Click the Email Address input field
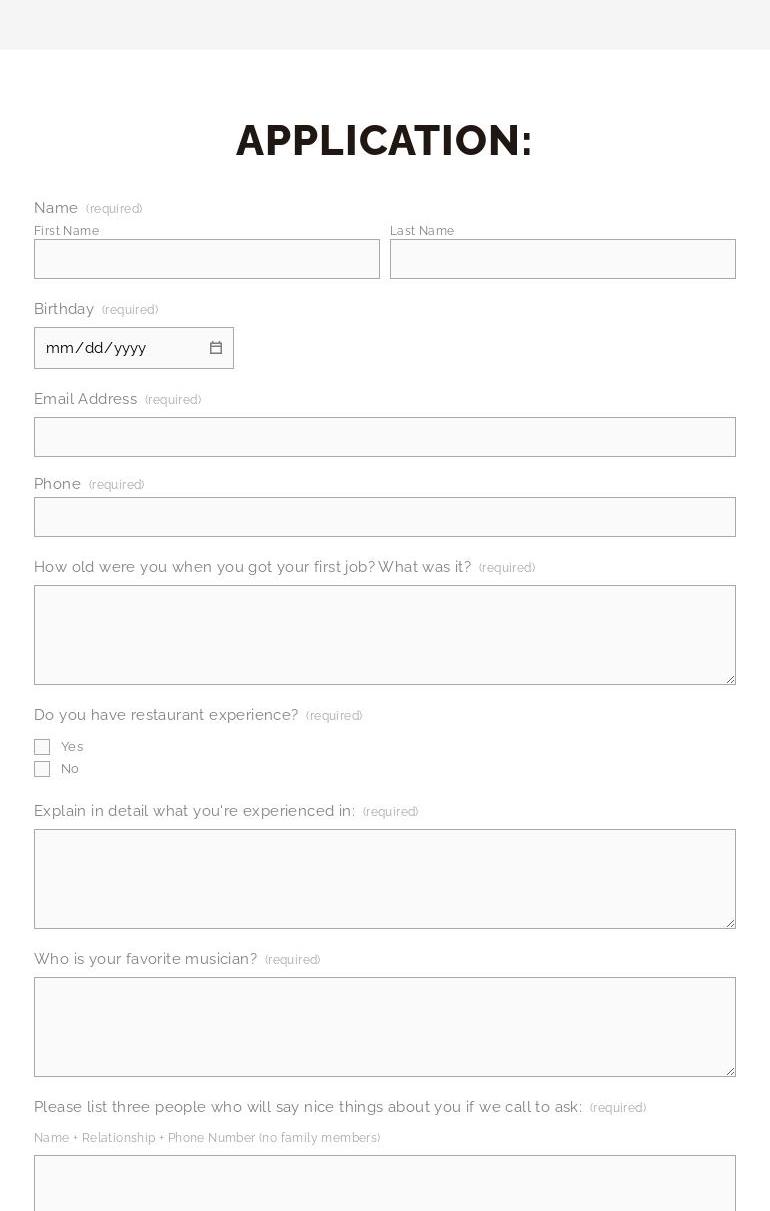Viewport: 770px width, 1211px height. [385, 437]
